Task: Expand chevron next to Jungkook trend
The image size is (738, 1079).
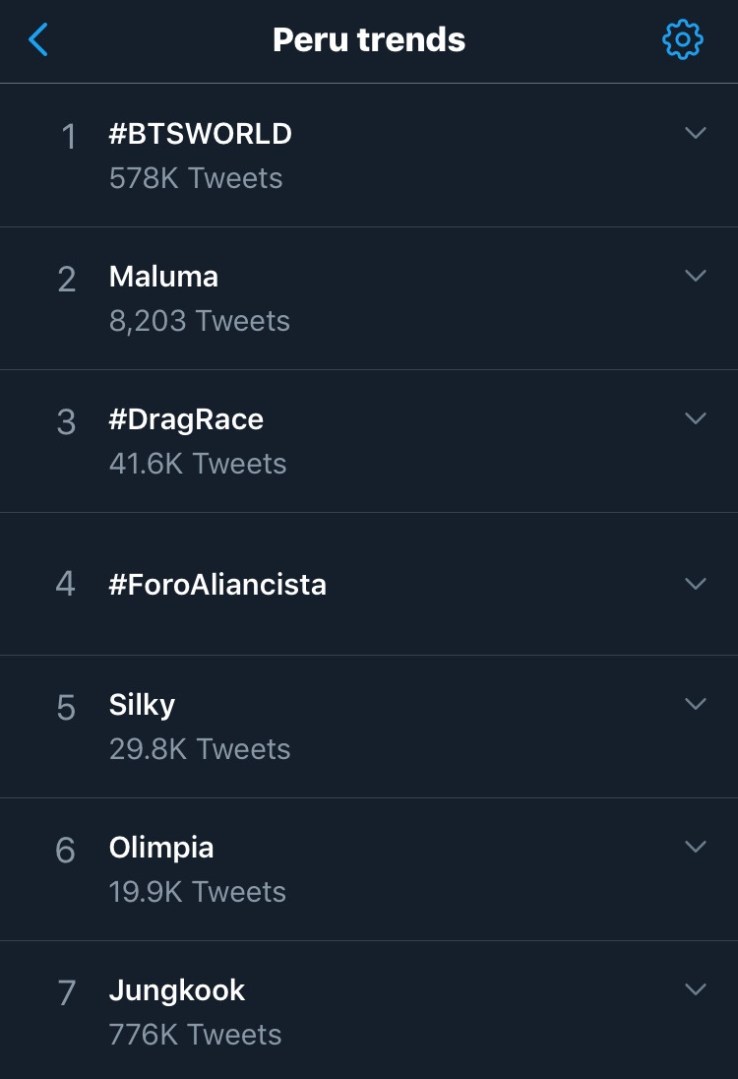Action: coord(695,989)
